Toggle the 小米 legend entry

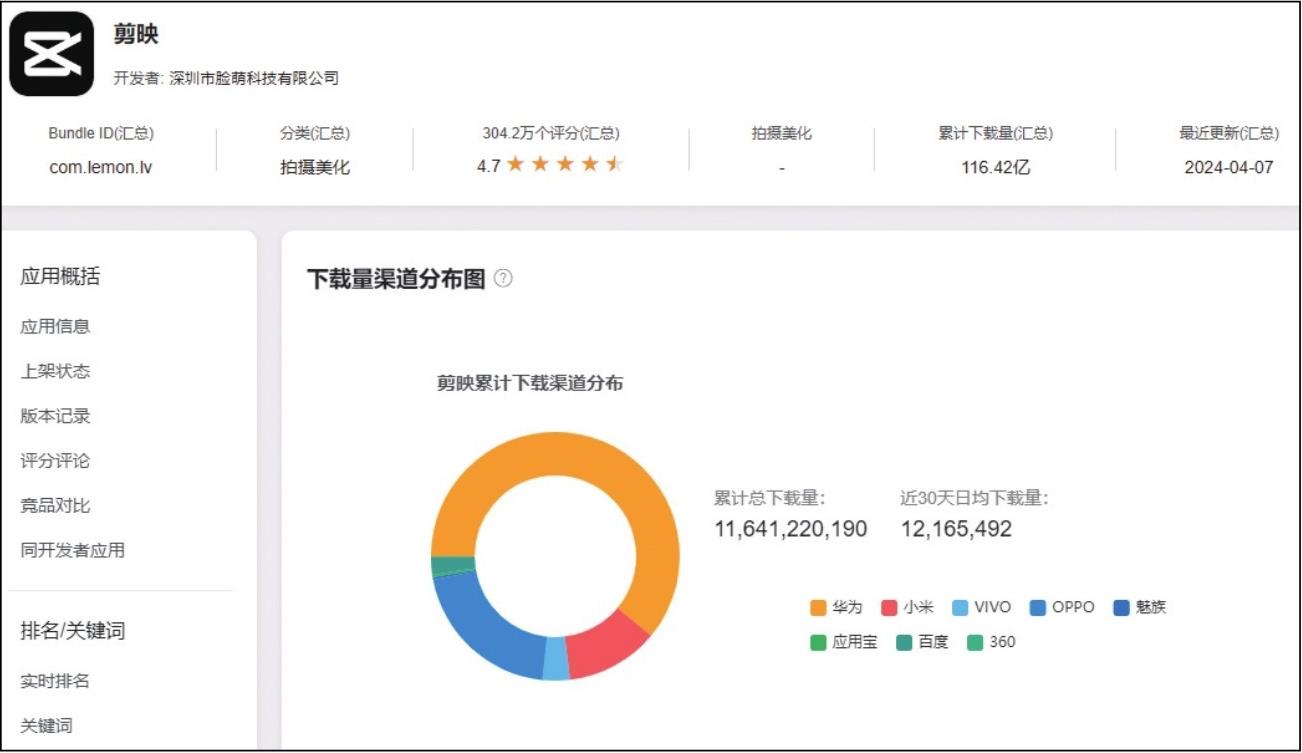907,608
